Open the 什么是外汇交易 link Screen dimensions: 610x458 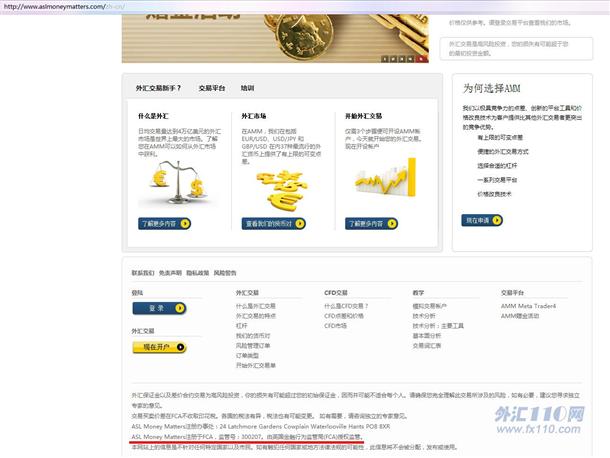[256, 306]
